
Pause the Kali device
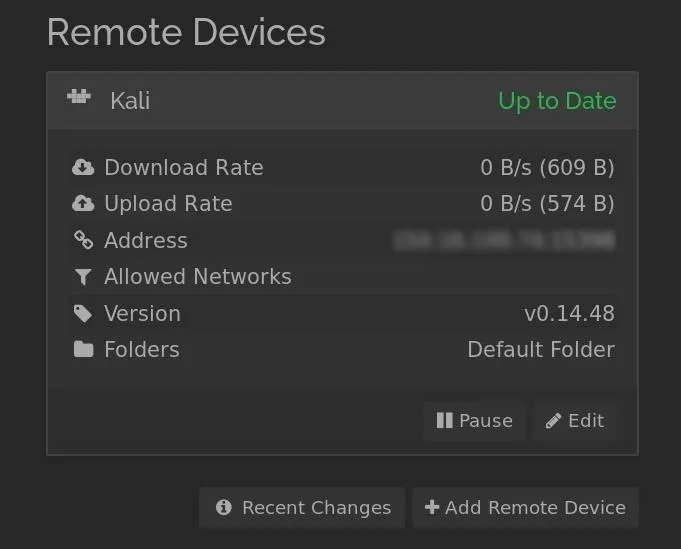click(475, 420)
